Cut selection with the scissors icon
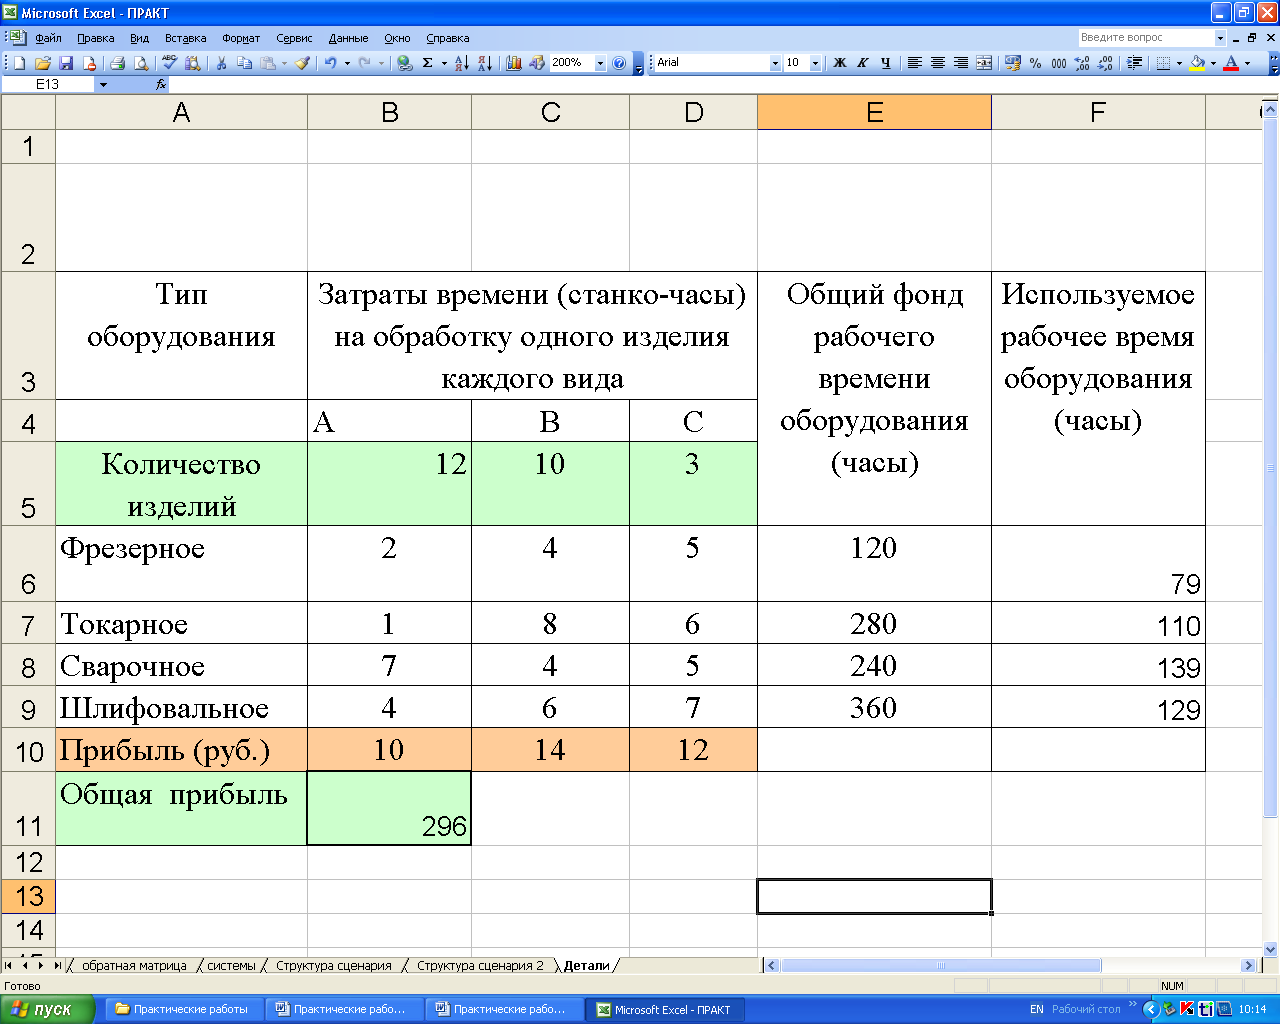This screenshot has height=1024, width=1280. 221,63
